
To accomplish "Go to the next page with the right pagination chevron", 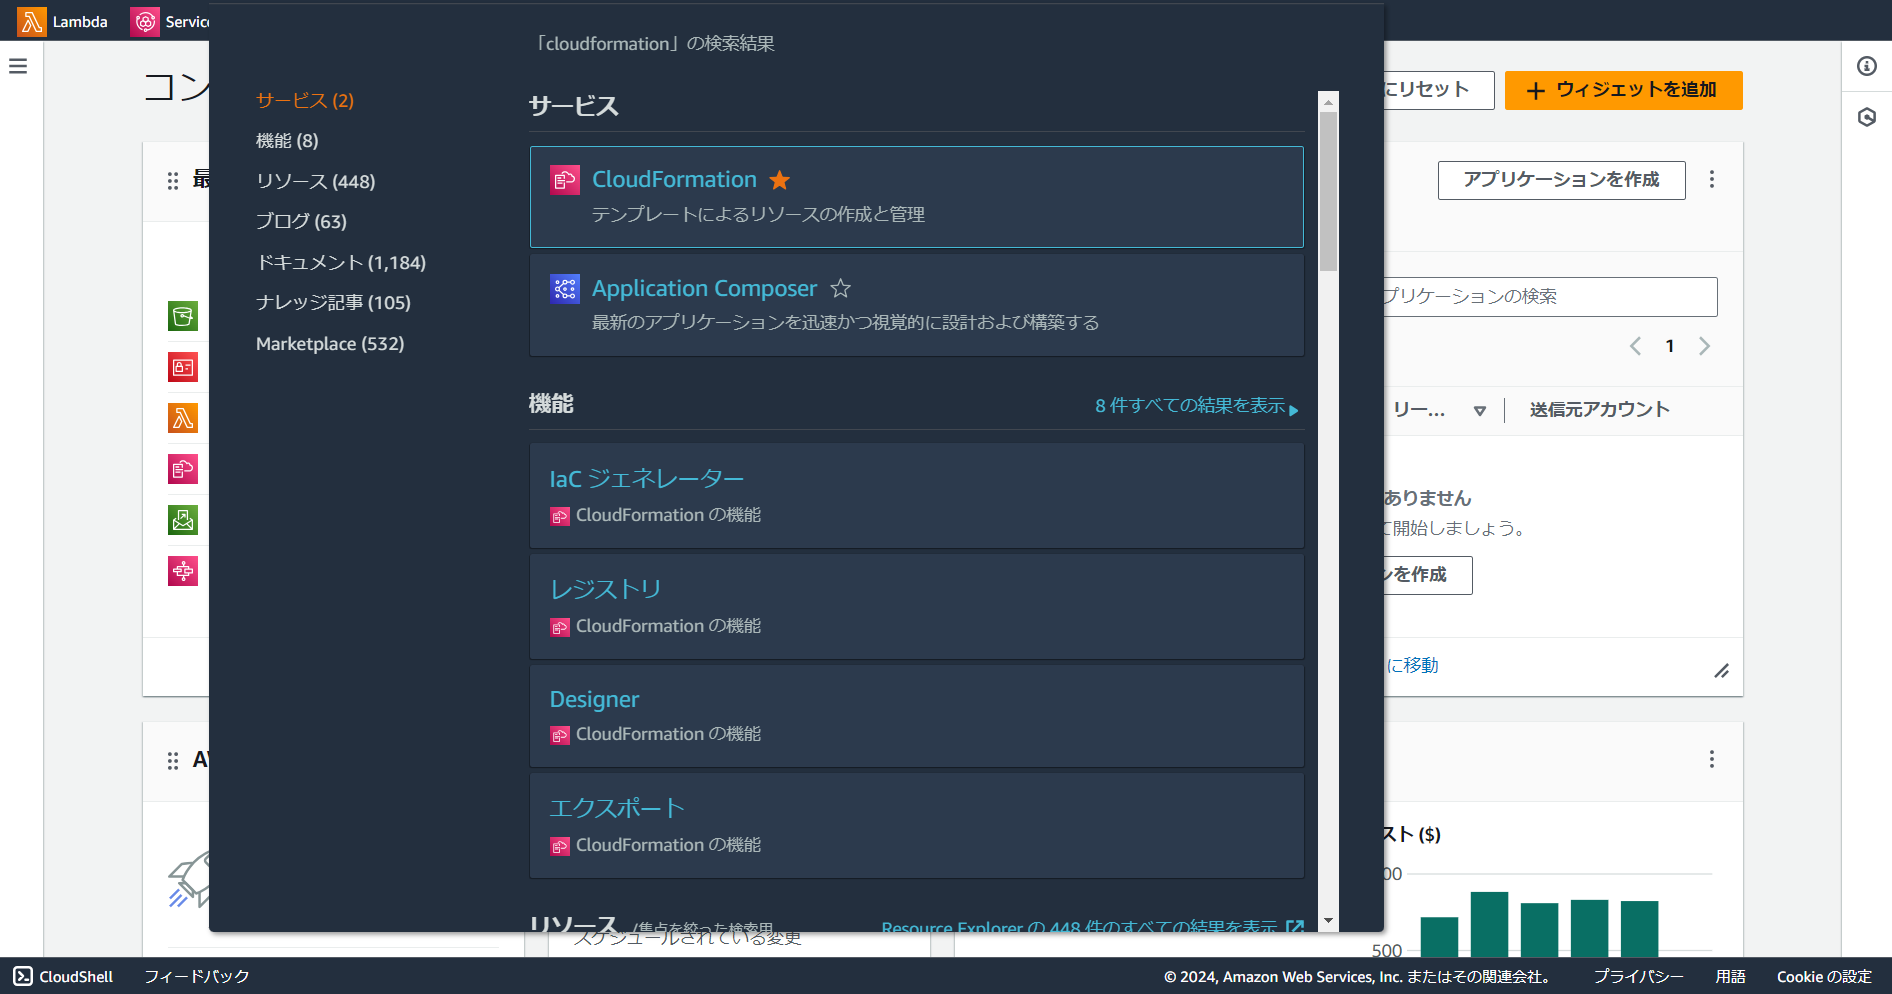I will [x=1705, y=346].
